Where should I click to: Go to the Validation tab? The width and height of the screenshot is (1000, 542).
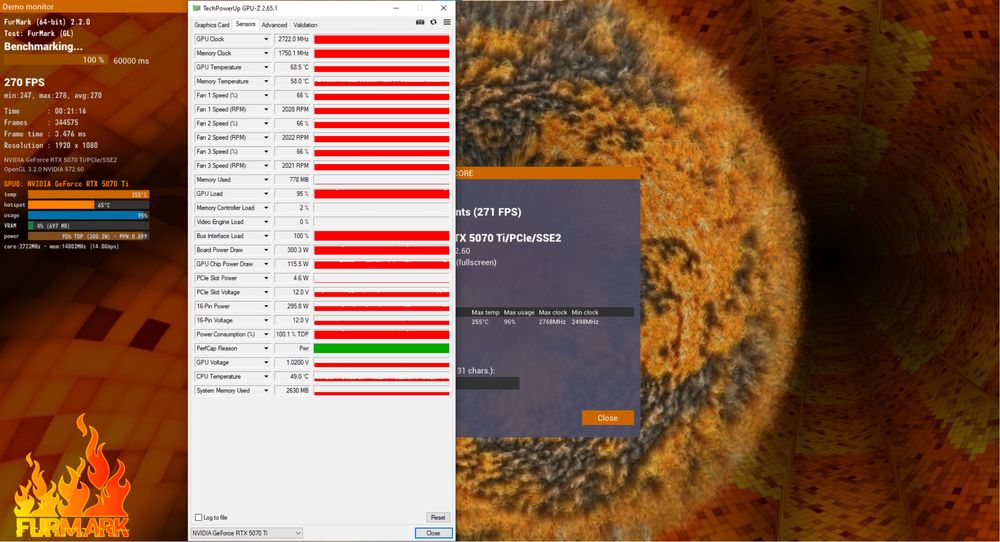[x=305, y=25]
